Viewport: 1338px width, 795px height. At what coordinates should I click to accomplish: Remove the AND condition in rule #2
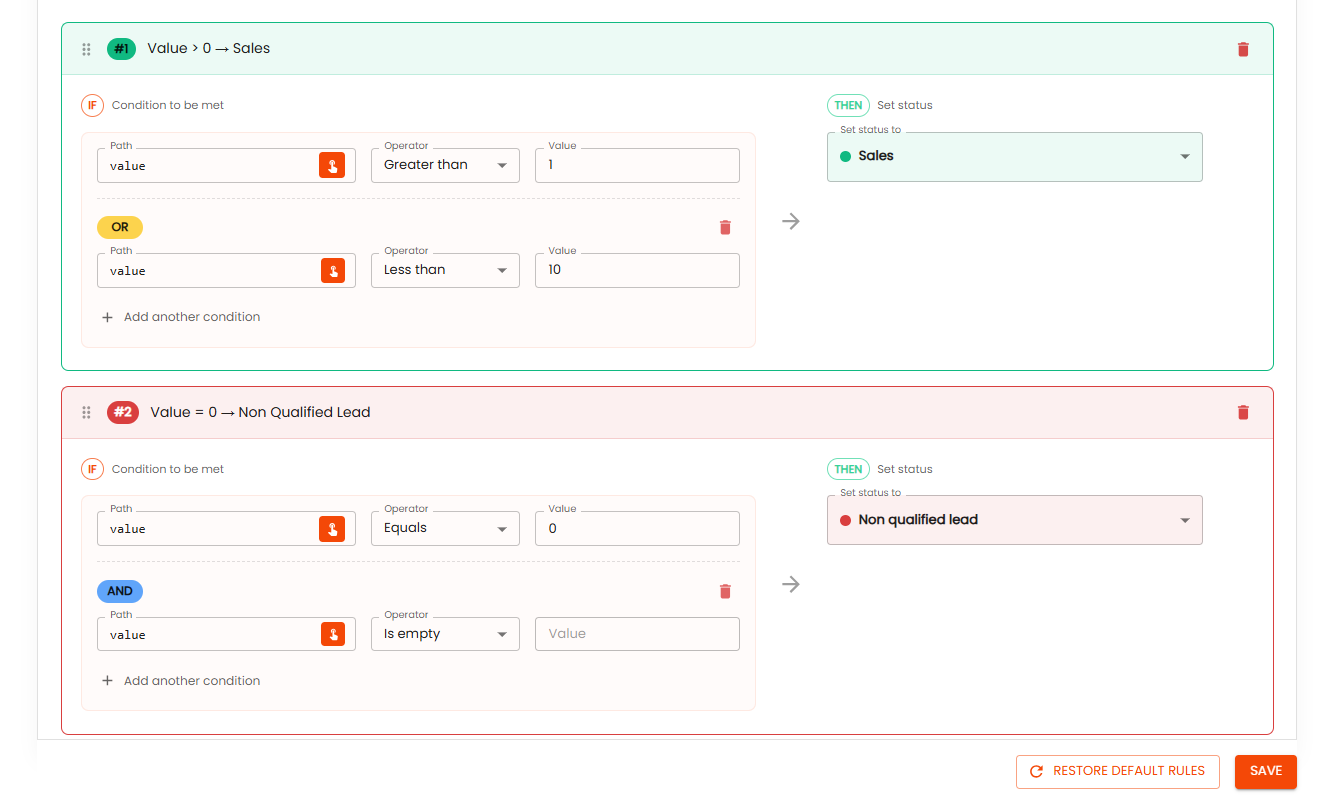[x=725, y=592]
